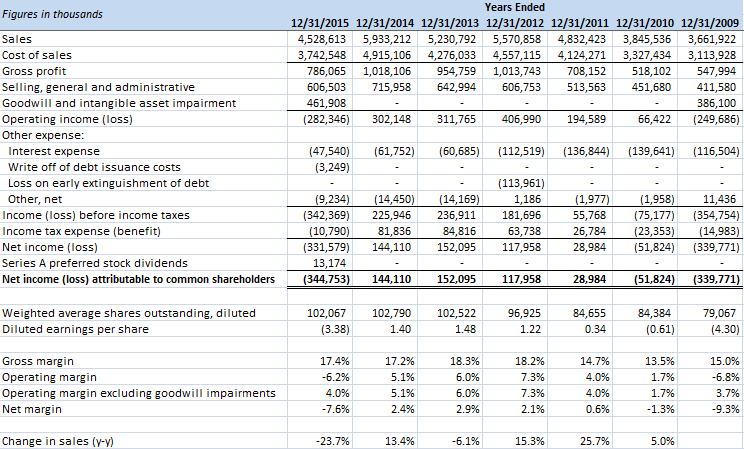
Task: Click the 'Years Ended' heading
Action: pyautogui.click(x=515, y=7)
